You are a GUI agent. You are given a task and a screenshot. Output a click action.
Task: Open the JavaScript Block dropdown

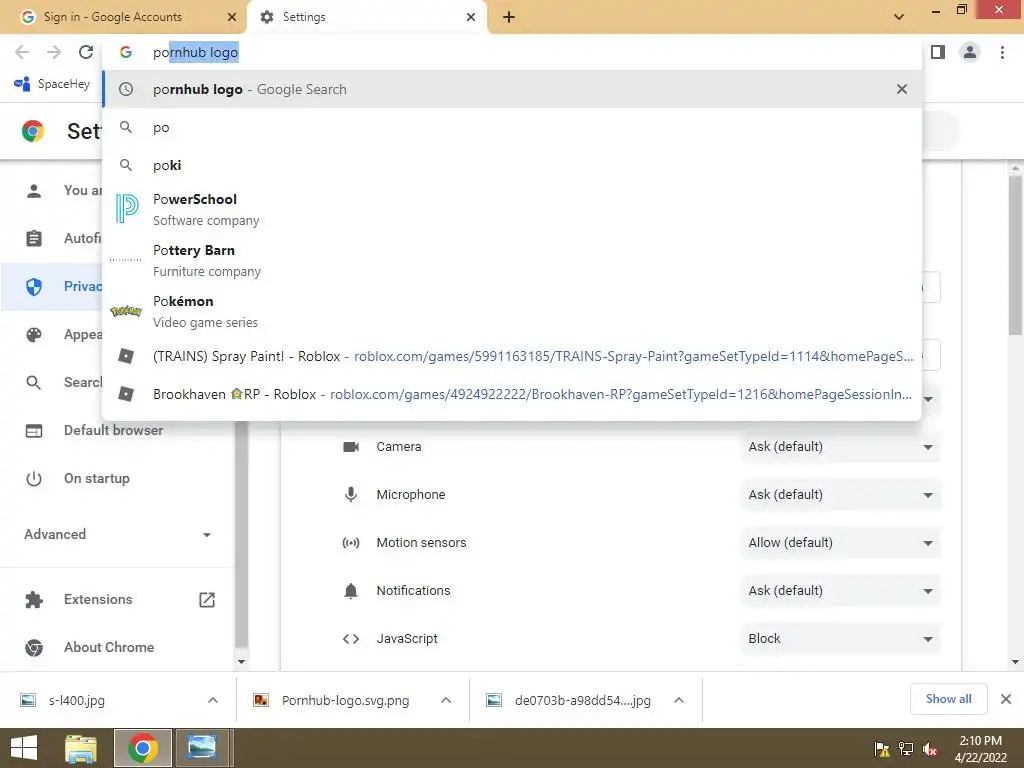point(840,639)
